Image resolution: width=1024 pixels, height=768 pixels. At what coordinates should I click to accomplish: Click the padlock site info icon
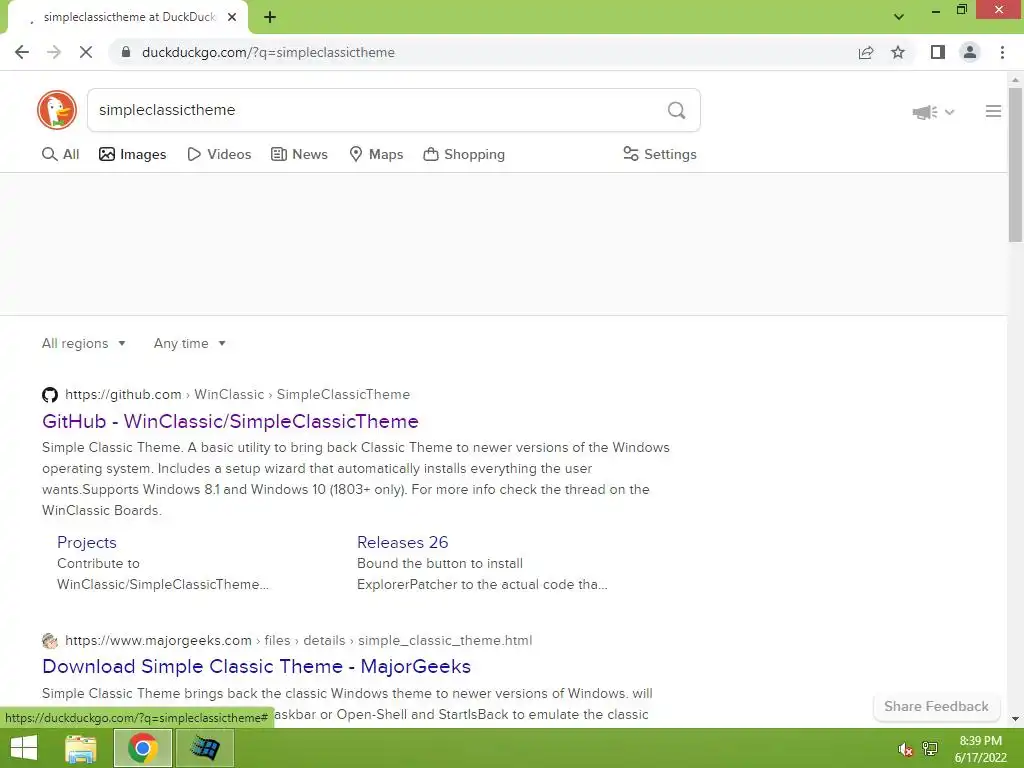[x=126, y=52]
